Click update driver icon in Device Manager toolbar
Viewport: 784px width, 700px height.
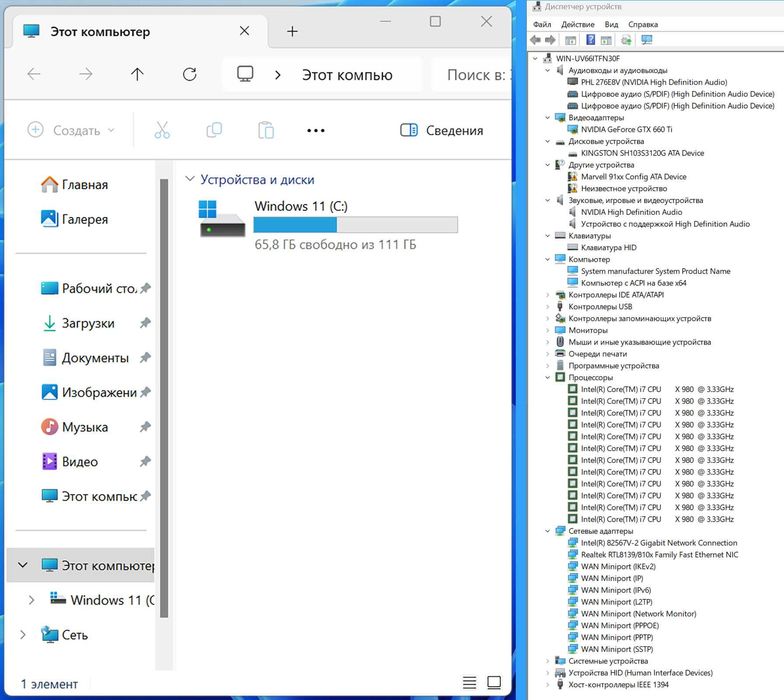pyautogui.click(x=626, y=40)
